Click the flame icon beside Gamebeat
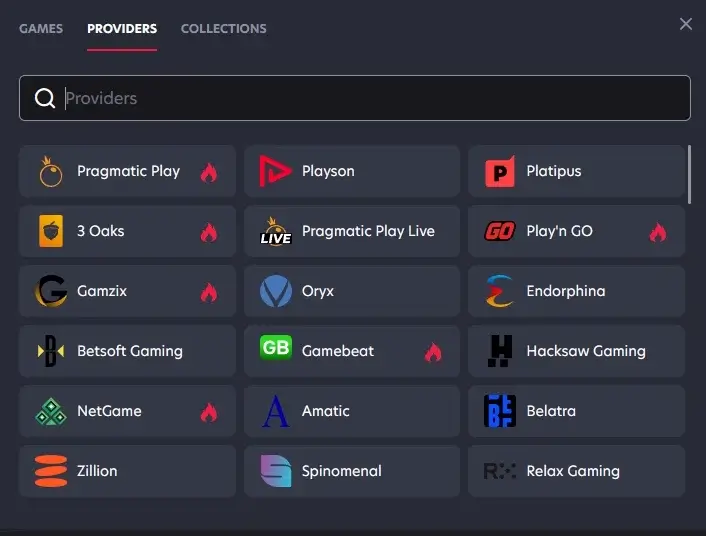 point(433,352)
